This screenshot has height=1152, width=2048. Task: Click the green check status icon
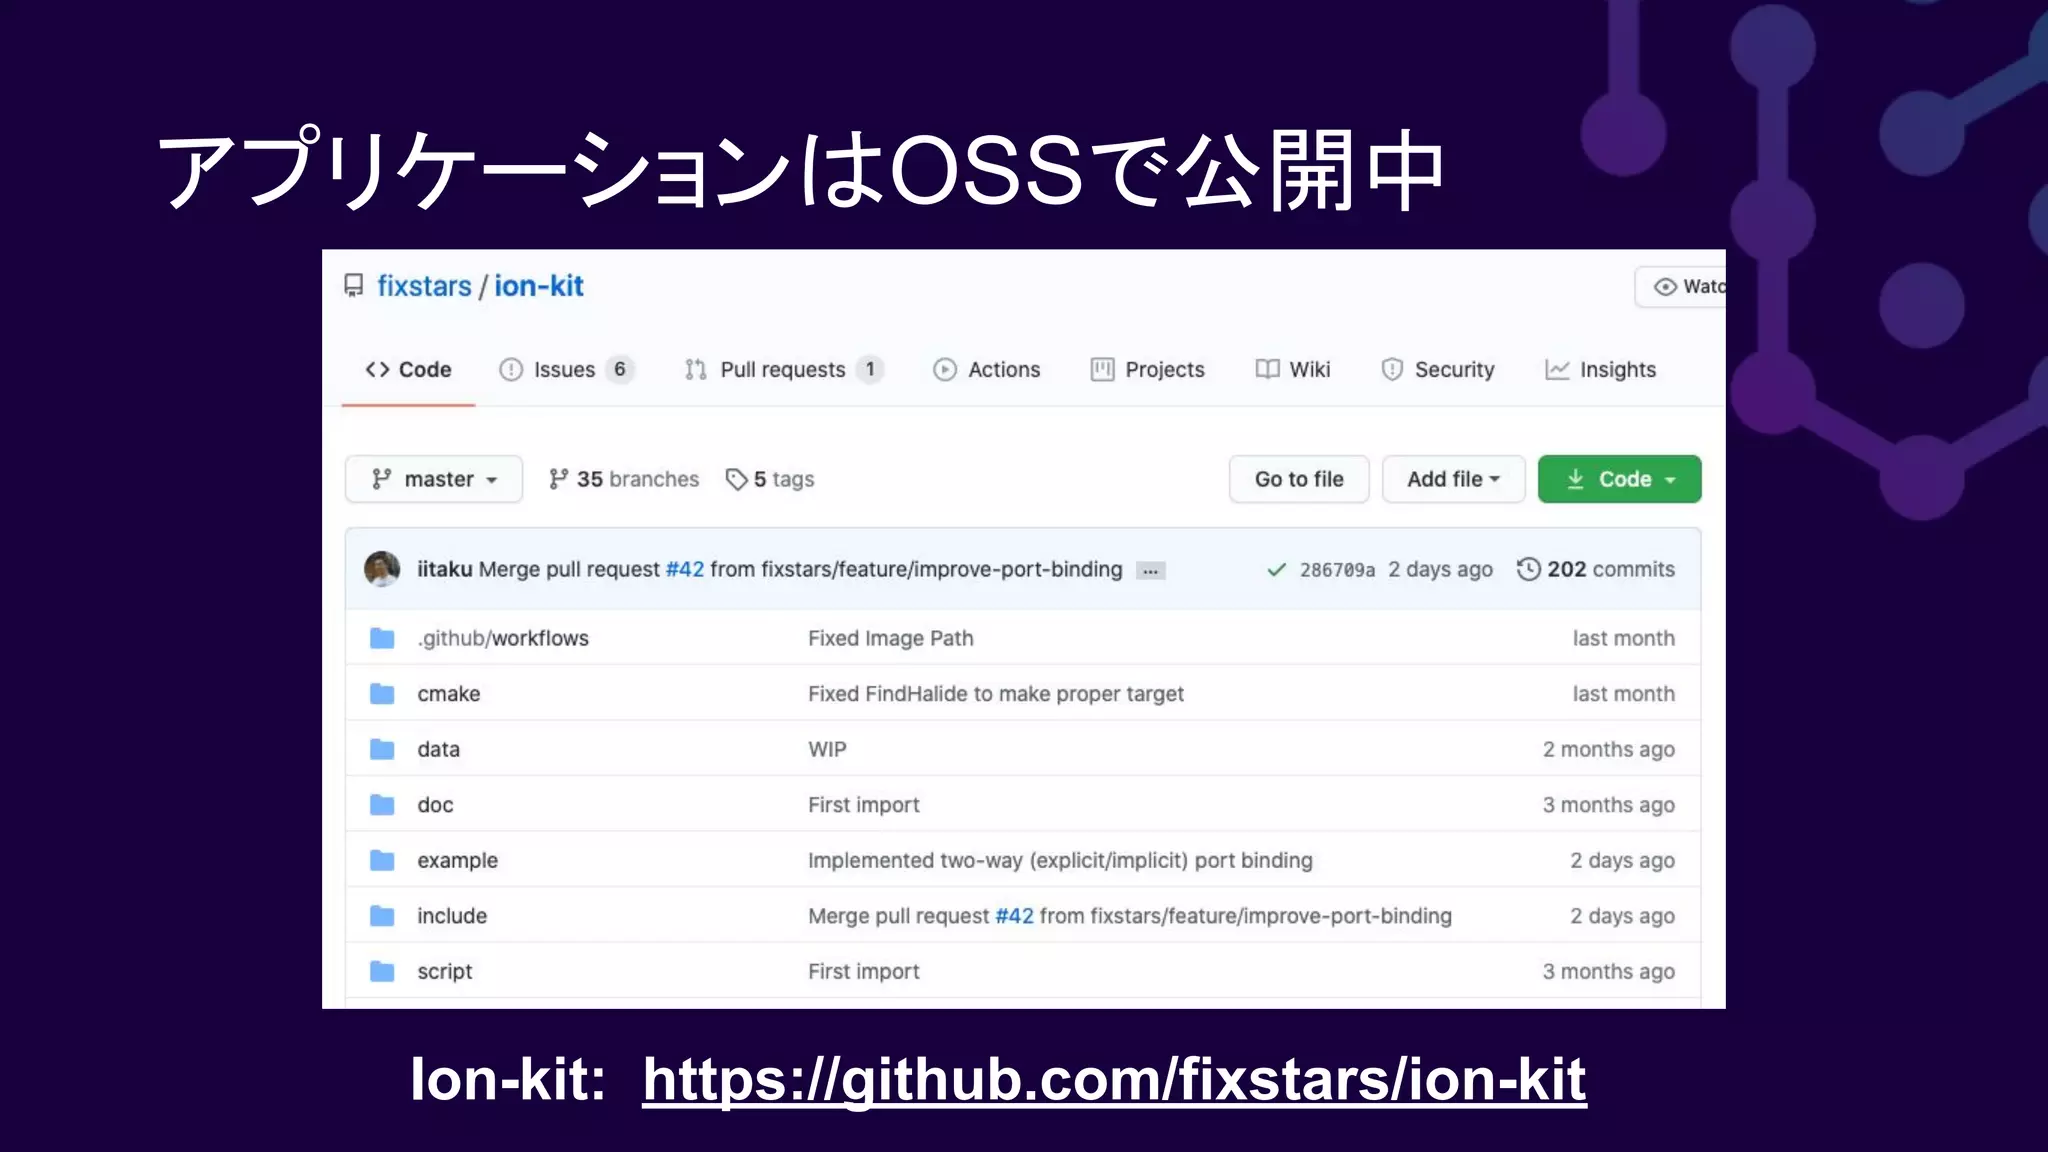(x=1276, y=570)
